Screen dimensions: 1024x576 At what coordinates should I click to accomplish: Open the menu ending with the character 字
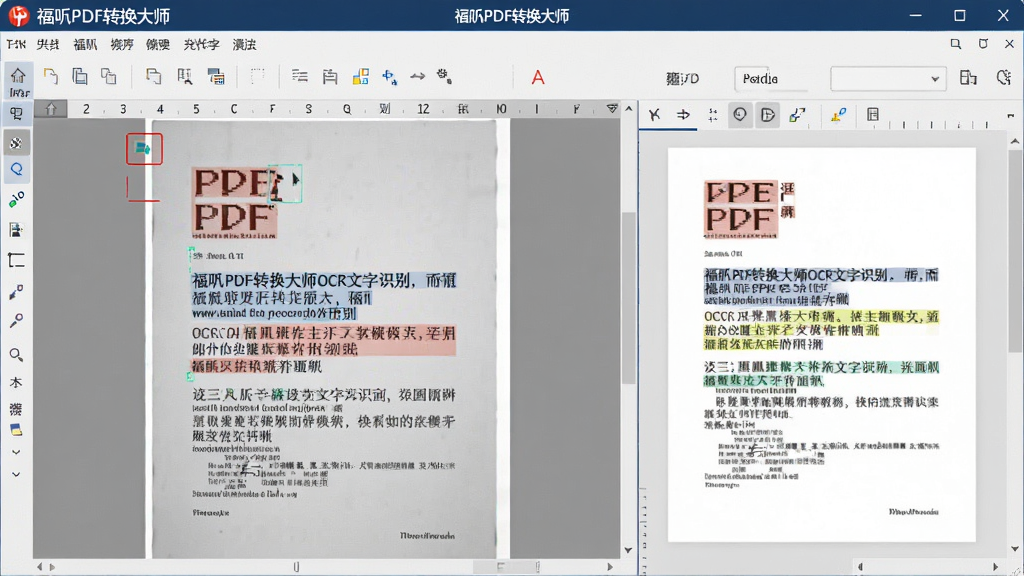200,44
